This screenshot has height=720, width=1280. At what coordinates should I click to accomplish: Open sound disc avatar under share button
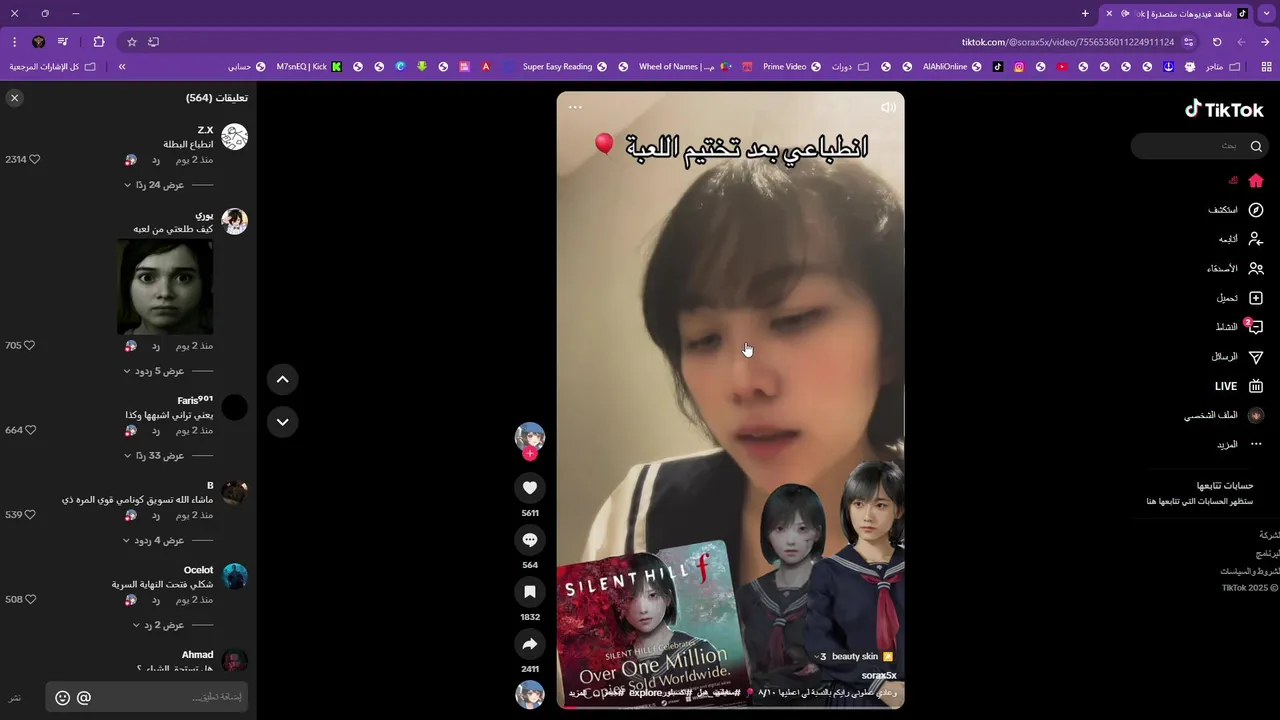coord(530,694)
